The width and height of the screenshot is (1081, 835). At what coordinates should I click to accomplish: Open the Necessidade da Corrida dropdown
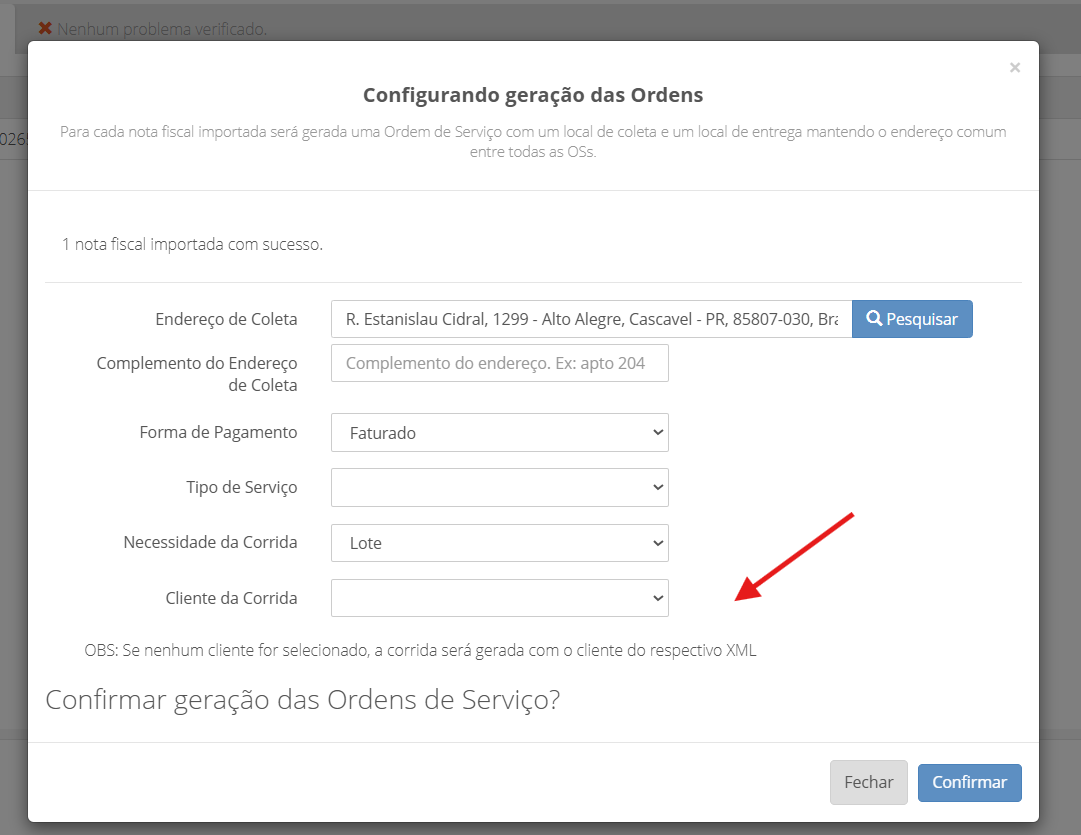coord(500,543)
